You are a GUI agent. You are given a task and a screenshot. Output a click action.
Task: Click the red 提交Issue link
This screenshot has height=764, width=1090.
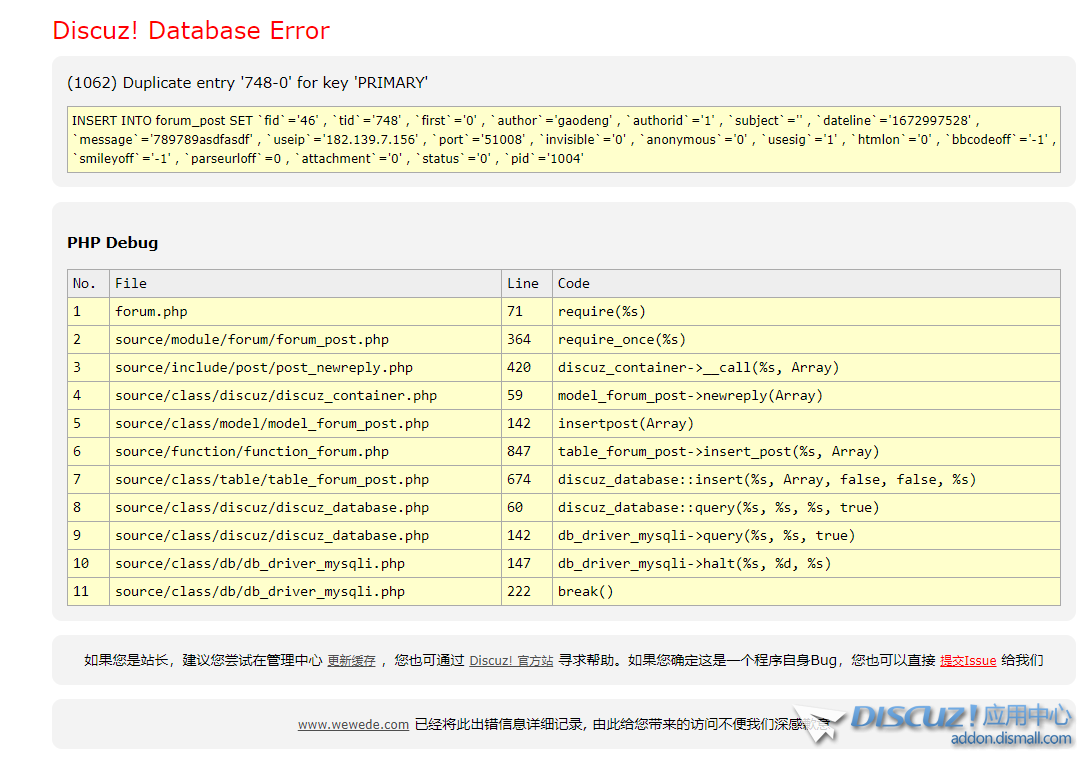click(968, 660)
